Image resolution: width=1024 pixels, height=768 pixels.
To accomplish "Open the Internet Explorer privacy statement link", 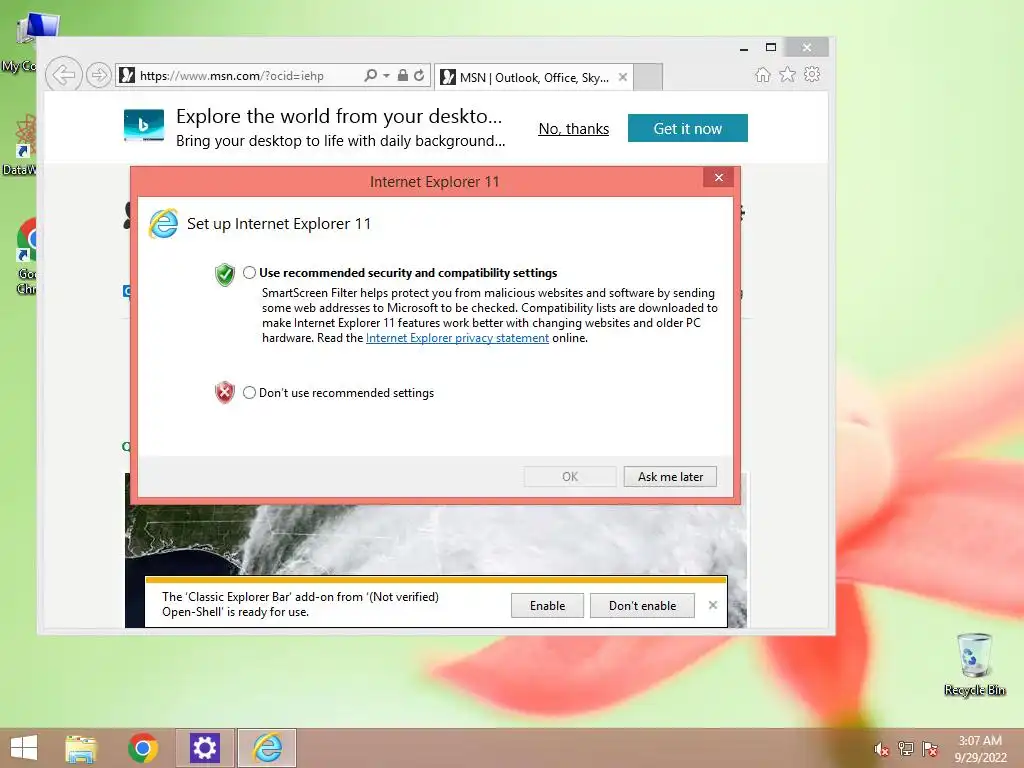I will (457, 338).
